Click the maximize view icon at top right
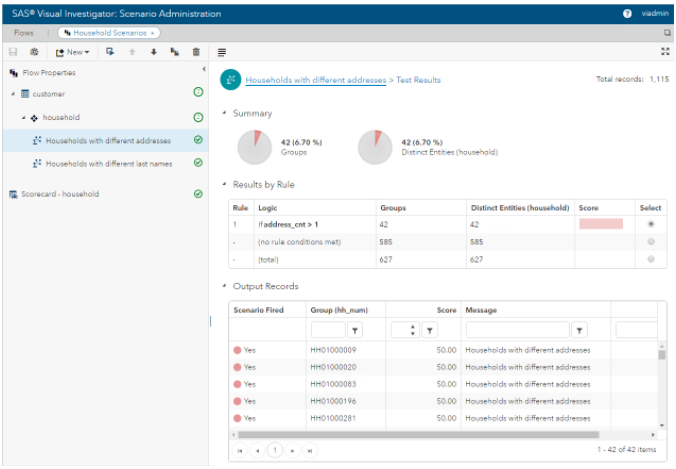 pos(665,52)
